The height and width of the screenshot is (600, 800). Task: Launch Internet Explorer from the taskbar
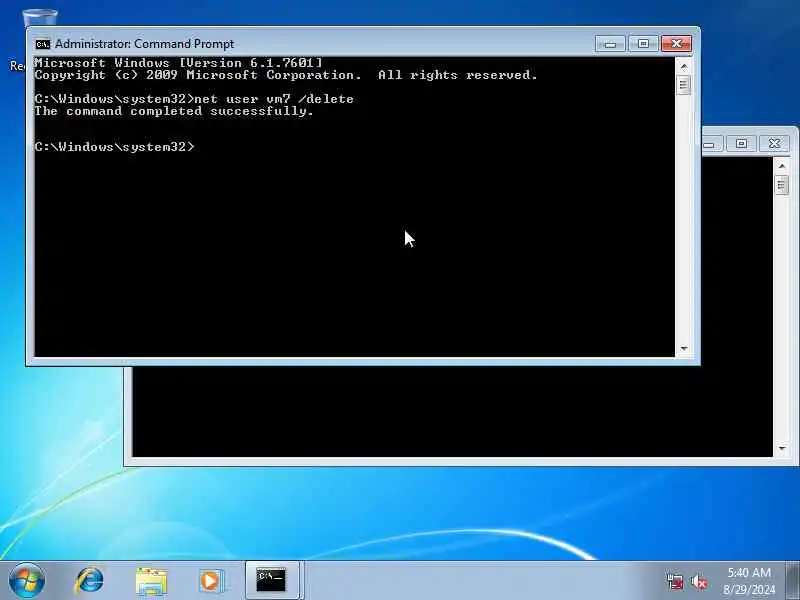[89, 581]
